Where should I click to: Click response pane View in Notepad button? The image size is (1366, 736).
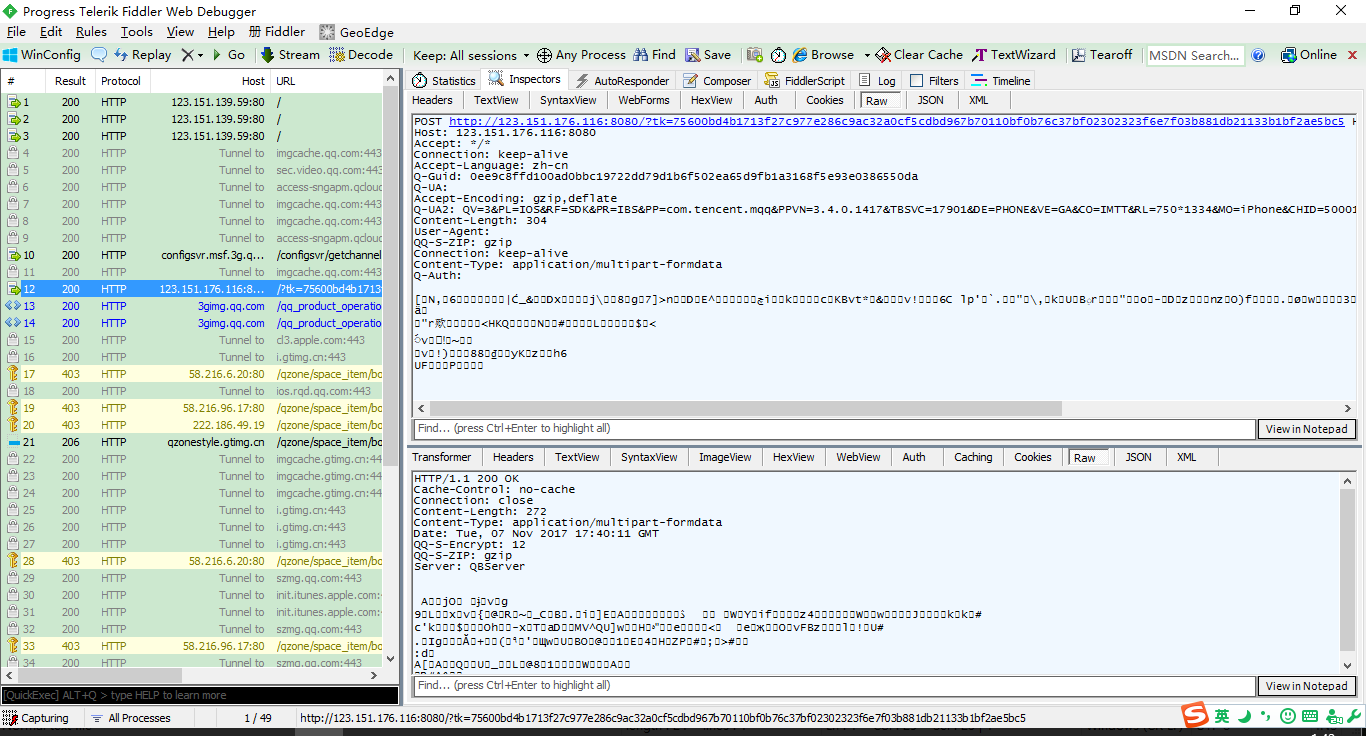click(x=1308, y=686)
